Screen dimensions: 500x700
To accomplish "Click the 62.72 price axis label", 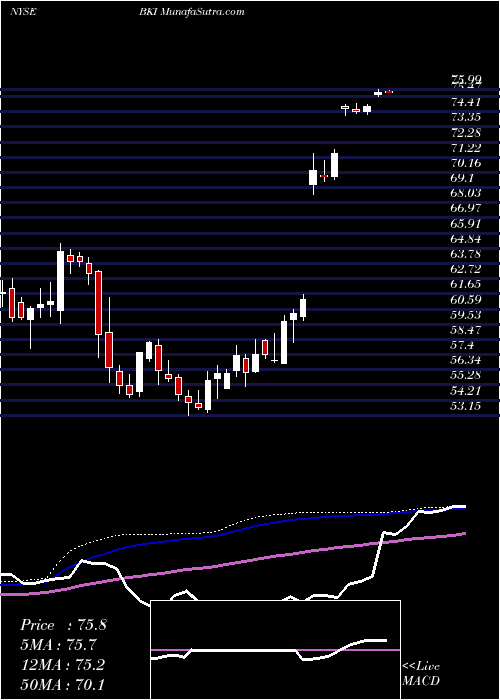I will [466, 269].
